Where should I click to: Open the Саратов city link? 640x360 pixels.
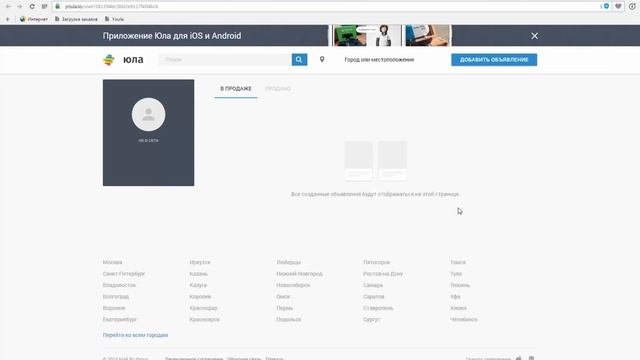coord(373,296)
